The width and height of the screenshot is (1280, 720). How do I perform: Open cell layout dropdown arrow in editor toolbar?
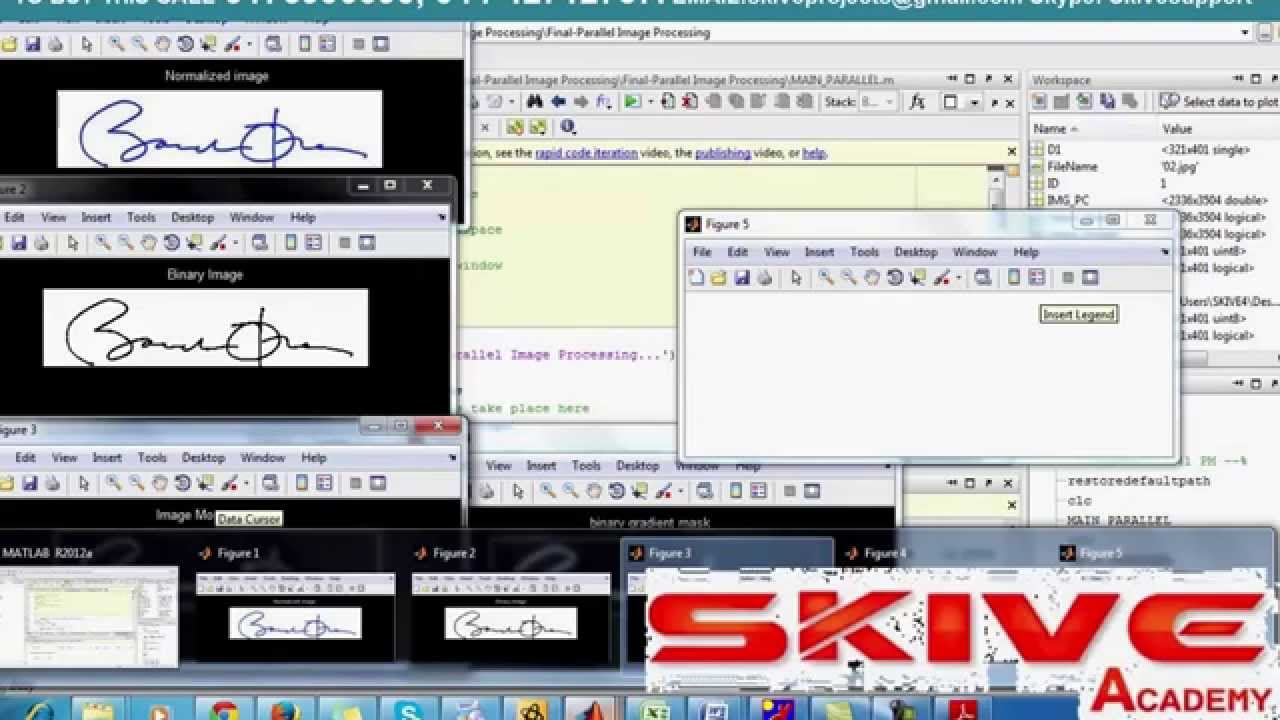(x=973, y=102)
